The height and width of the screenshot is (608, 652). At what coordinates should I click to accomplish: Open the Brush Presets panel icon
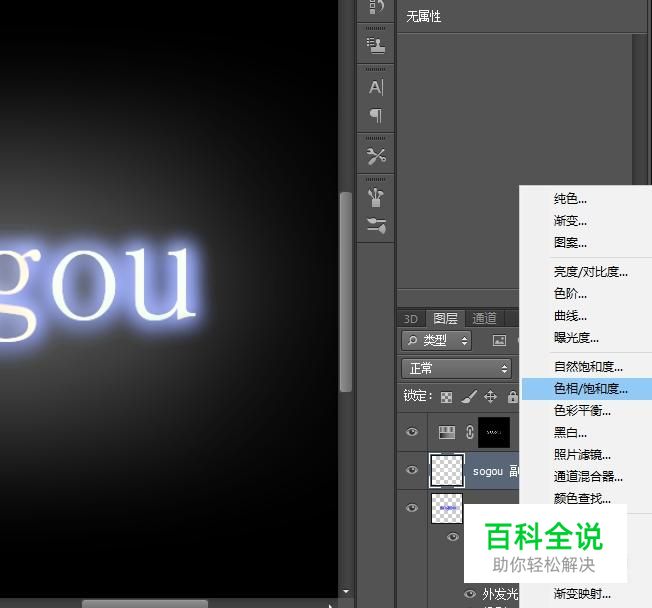pos(376,225)
